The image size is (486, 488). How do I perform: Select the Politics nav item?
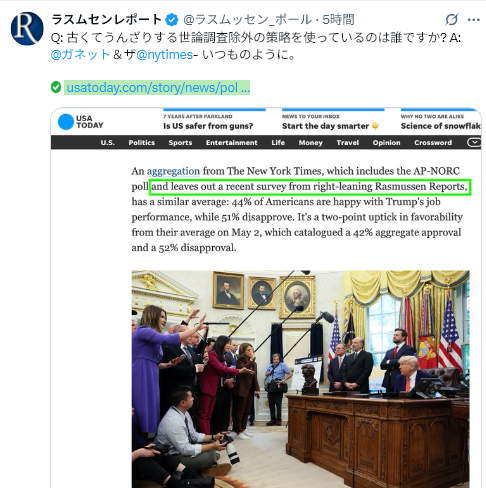click(142, 143)
